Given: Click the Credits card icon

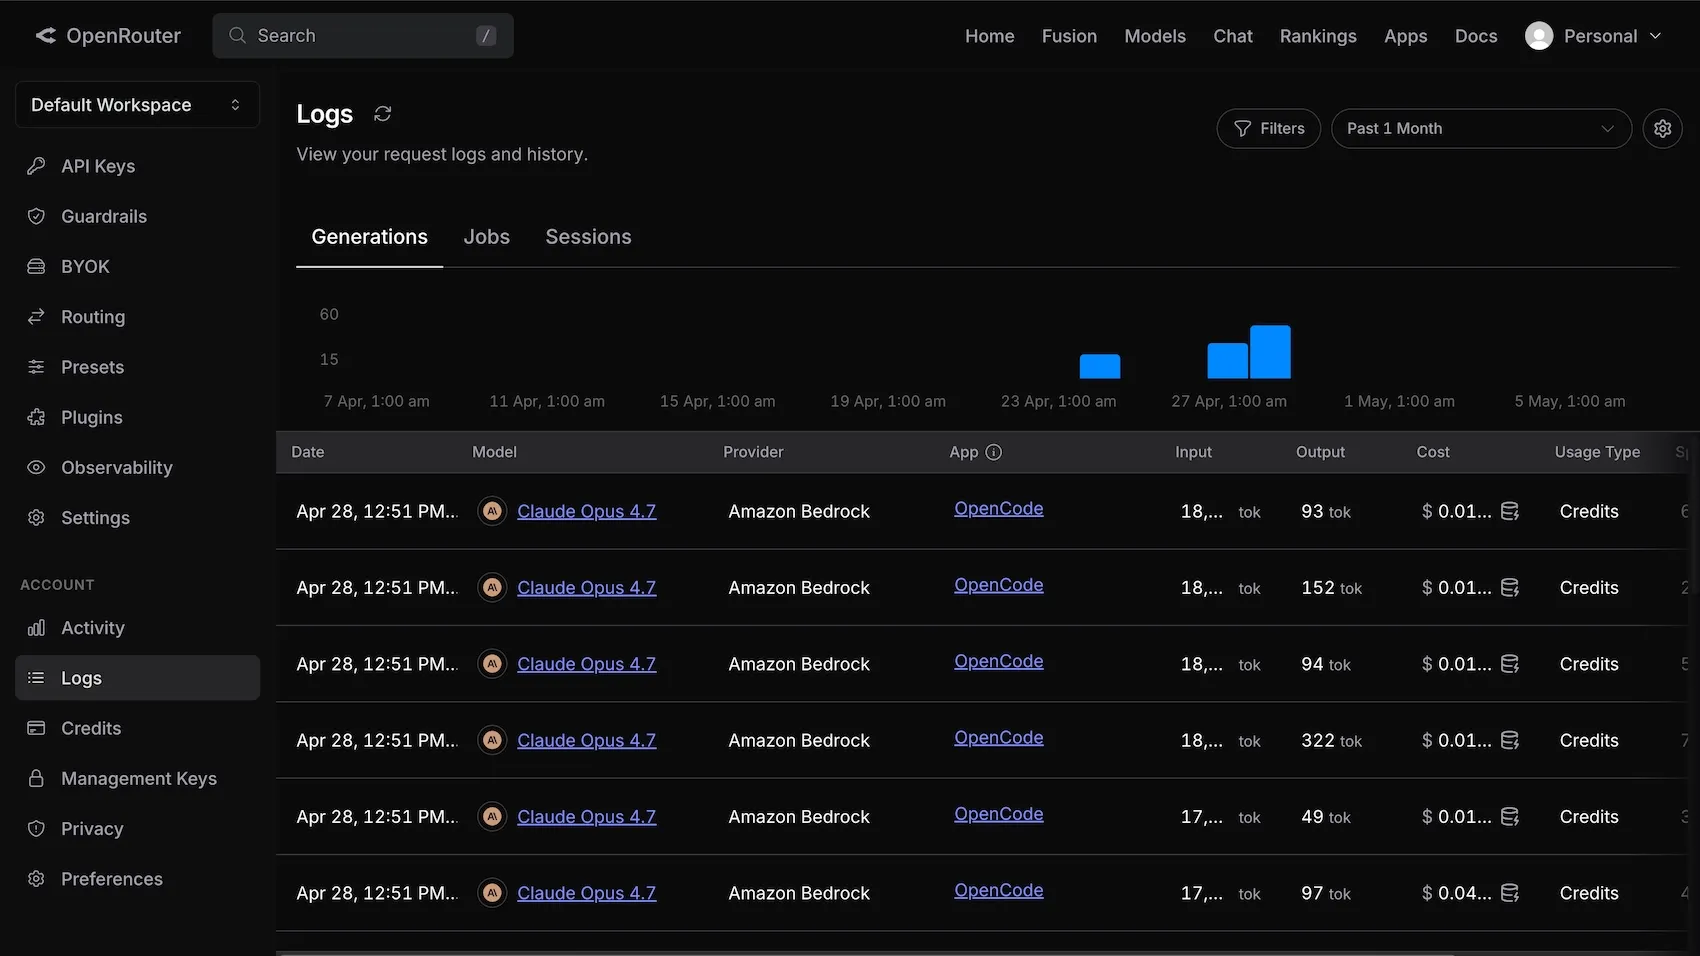Looking at the screenshot, I should [36, 728].
